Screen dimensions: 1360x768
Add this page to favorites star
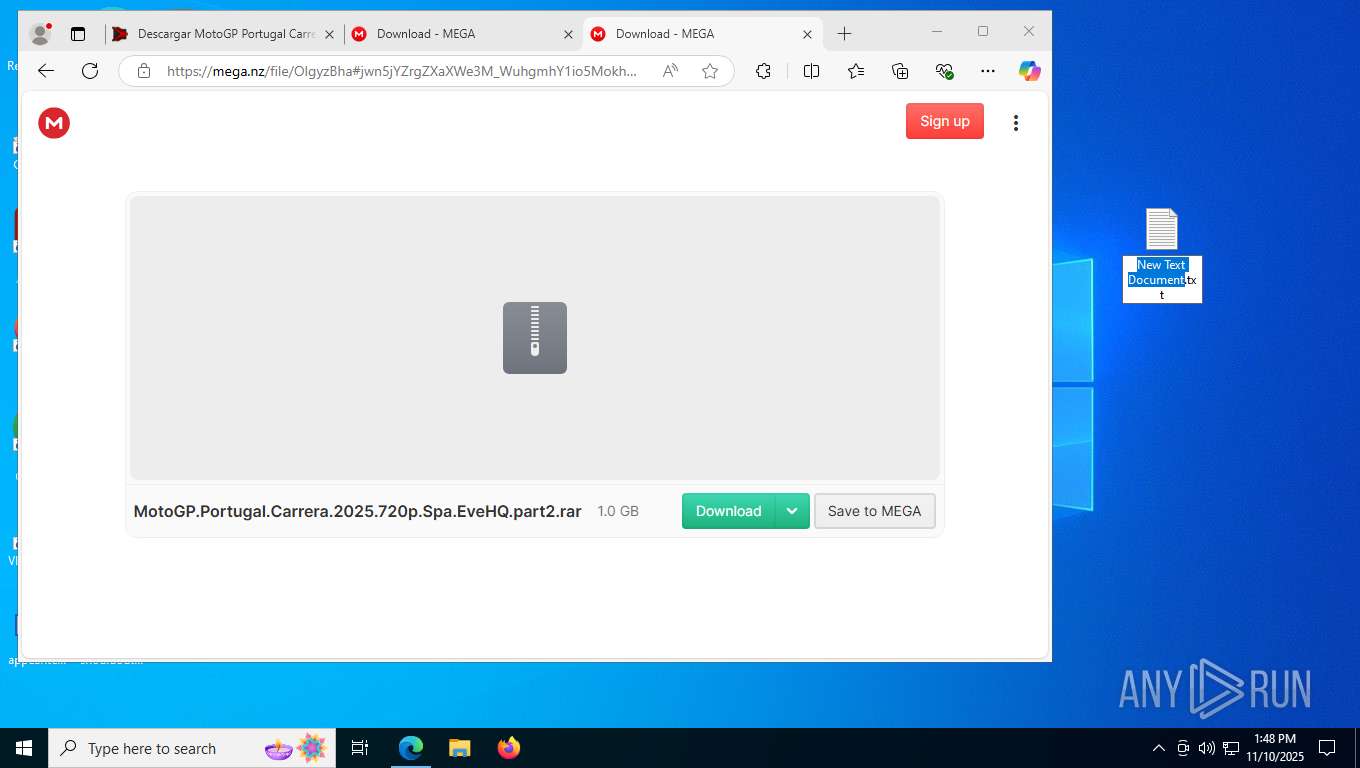[710, 71]
